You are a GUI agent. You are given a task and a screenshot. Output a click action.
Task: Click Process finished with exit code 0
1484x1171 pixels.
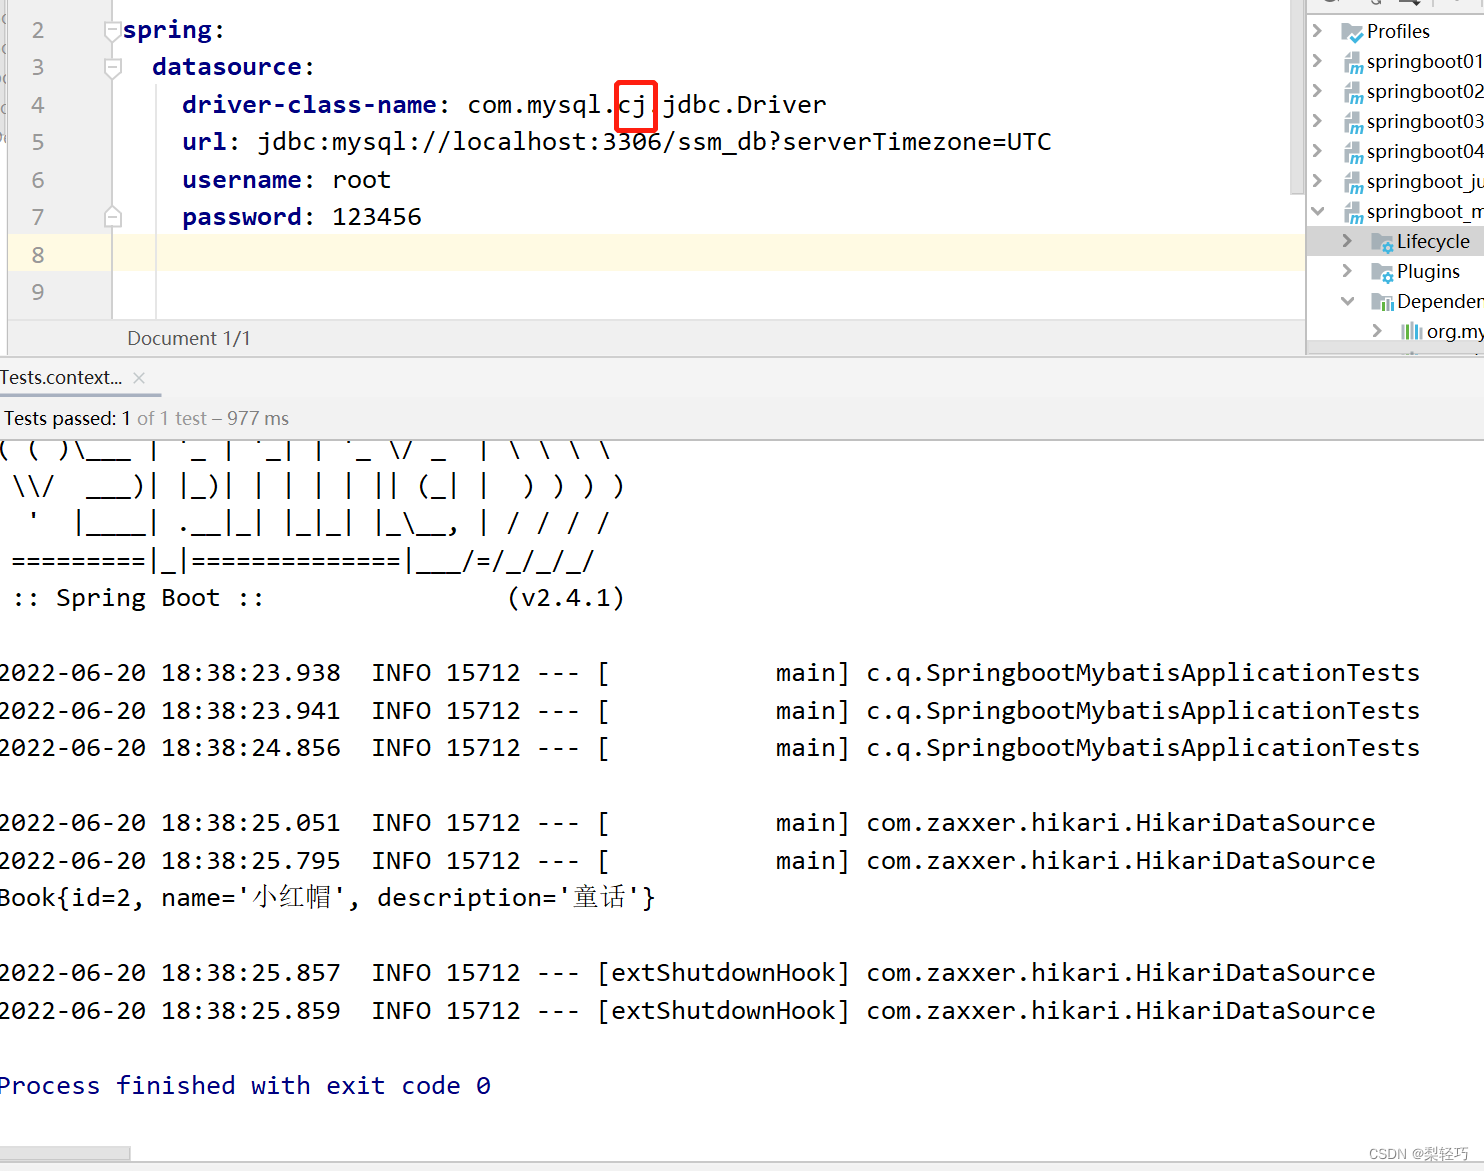pyautogui.click(x=245, y=1085)
